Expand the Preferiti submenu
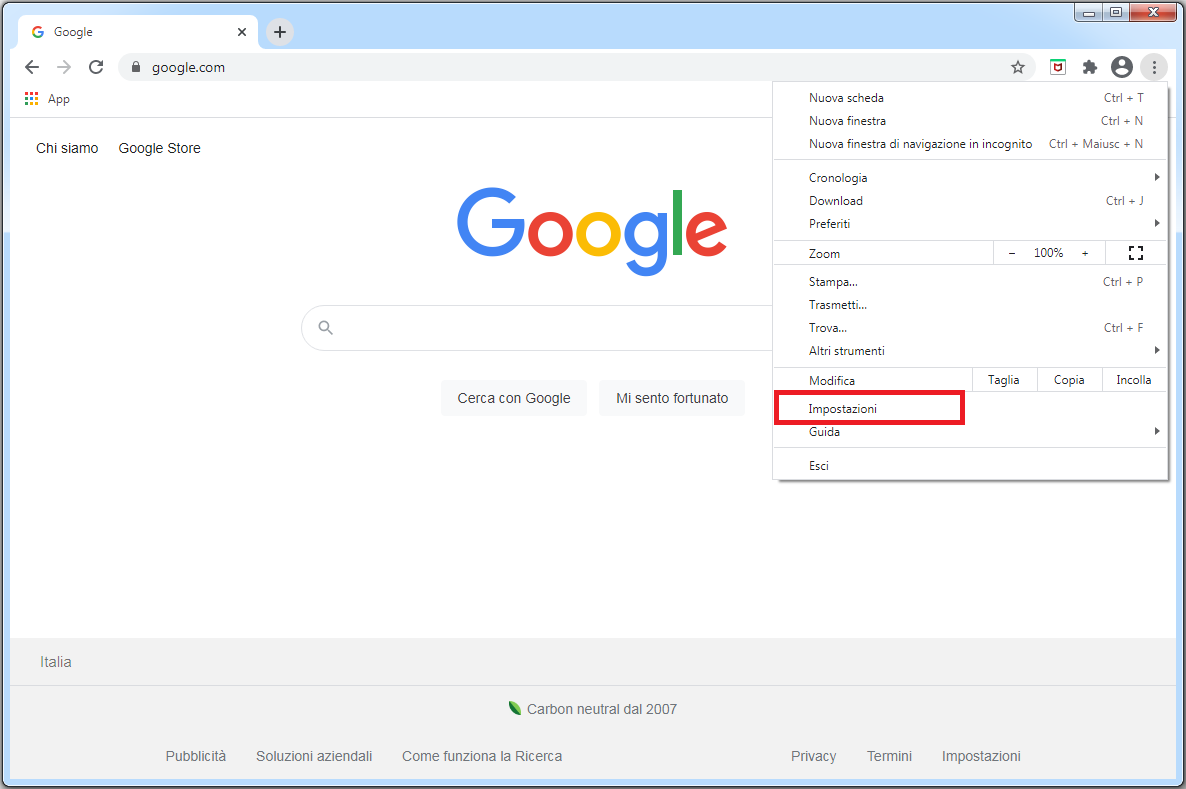This screenshot has width=1186, height=789. coord(970,224)
